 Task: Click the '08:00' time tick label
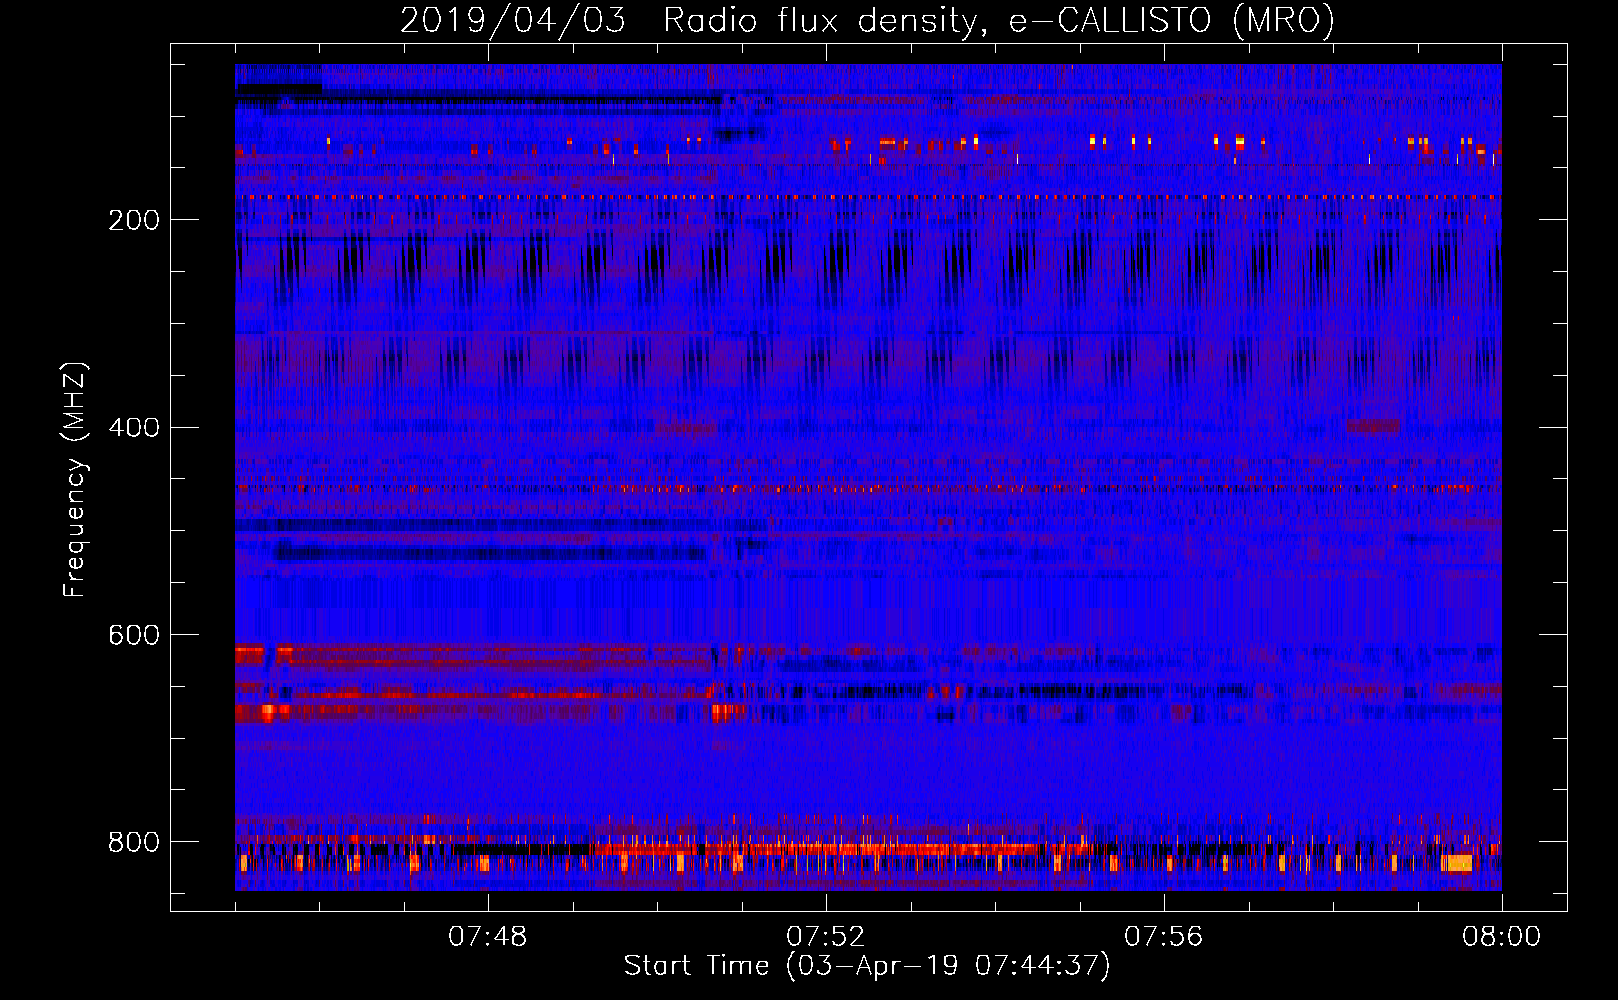[1502, 937]
